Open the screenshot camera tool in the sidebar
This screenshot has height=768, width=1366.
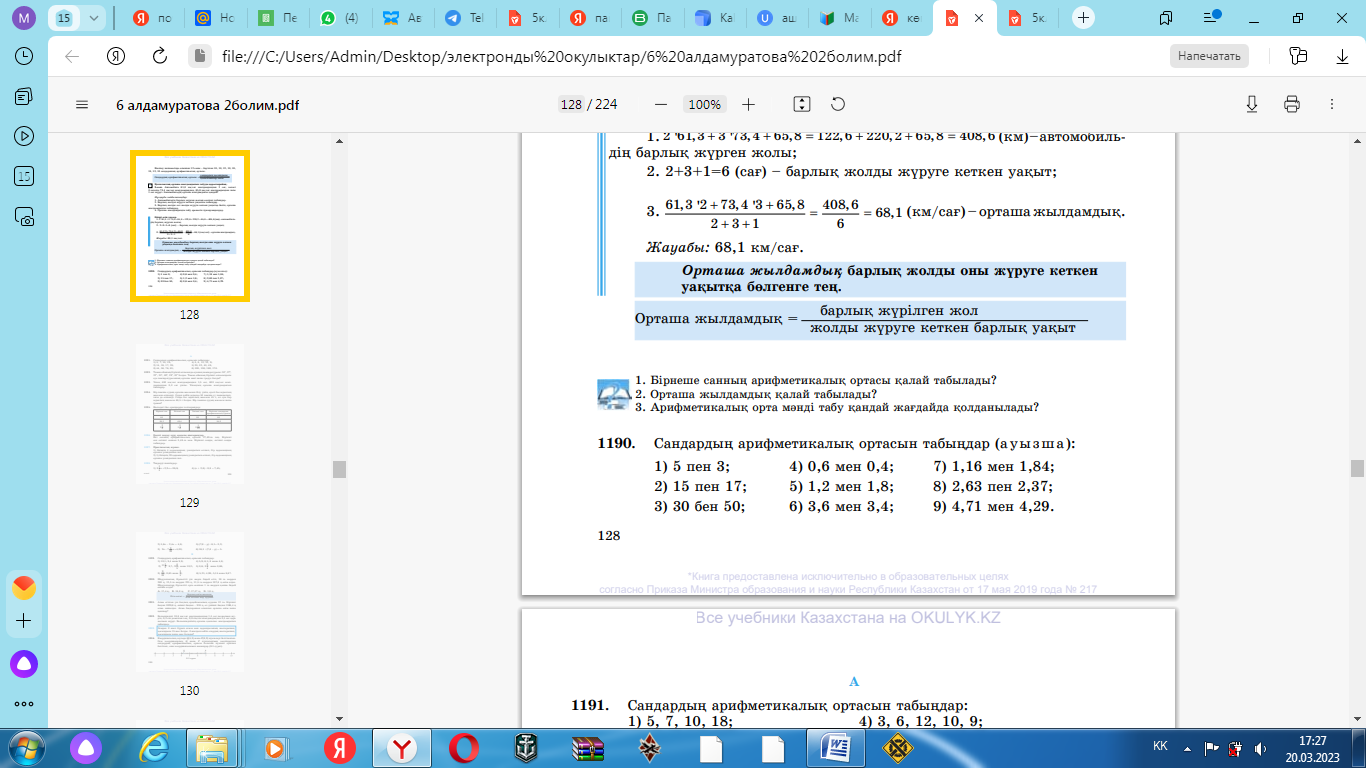click(x=24, y=216)
